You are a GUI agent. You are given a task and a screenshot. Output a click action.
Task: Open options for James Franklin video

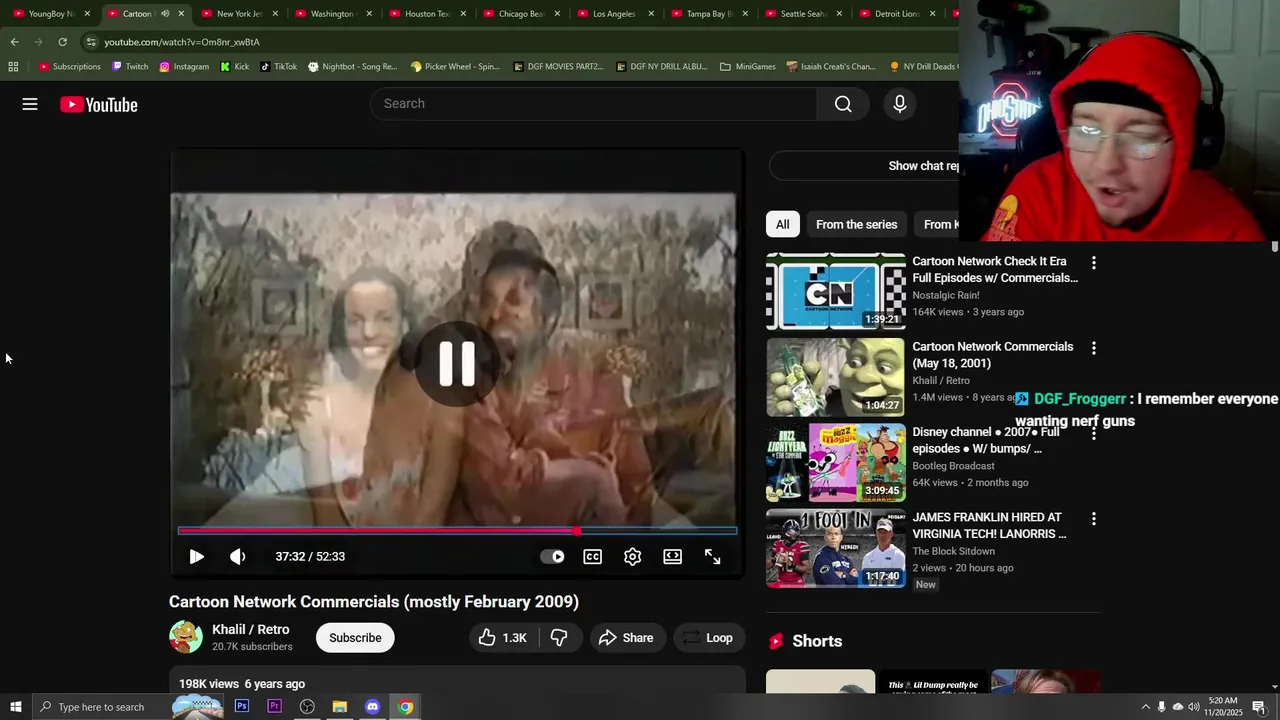click(x=1093, y=519)
